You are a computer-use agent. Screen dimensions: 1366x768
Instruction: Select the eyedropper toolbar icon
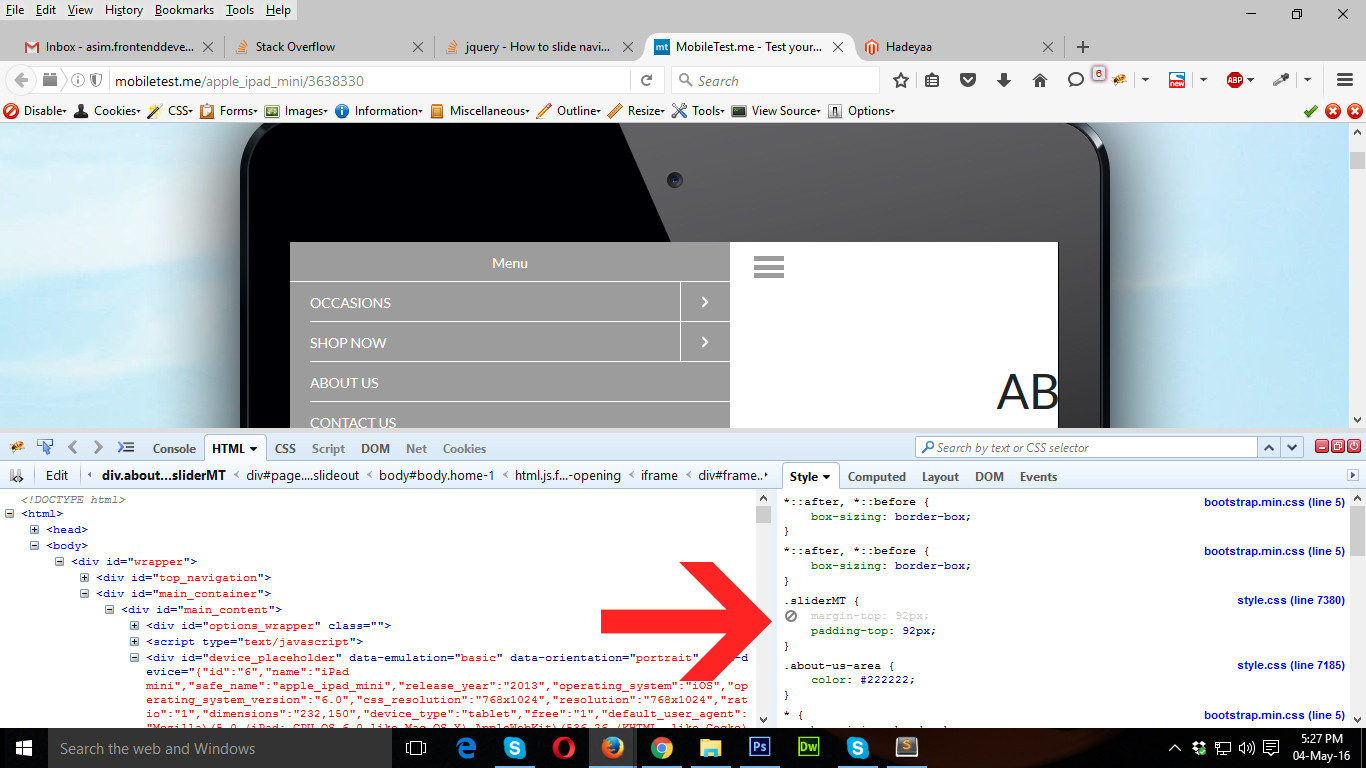(1281, 80)
